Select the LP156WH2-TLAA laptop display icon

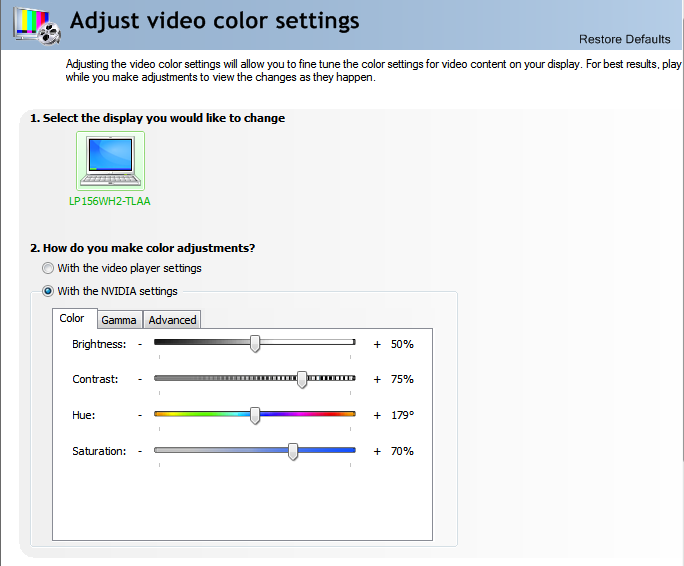point(110,161)
